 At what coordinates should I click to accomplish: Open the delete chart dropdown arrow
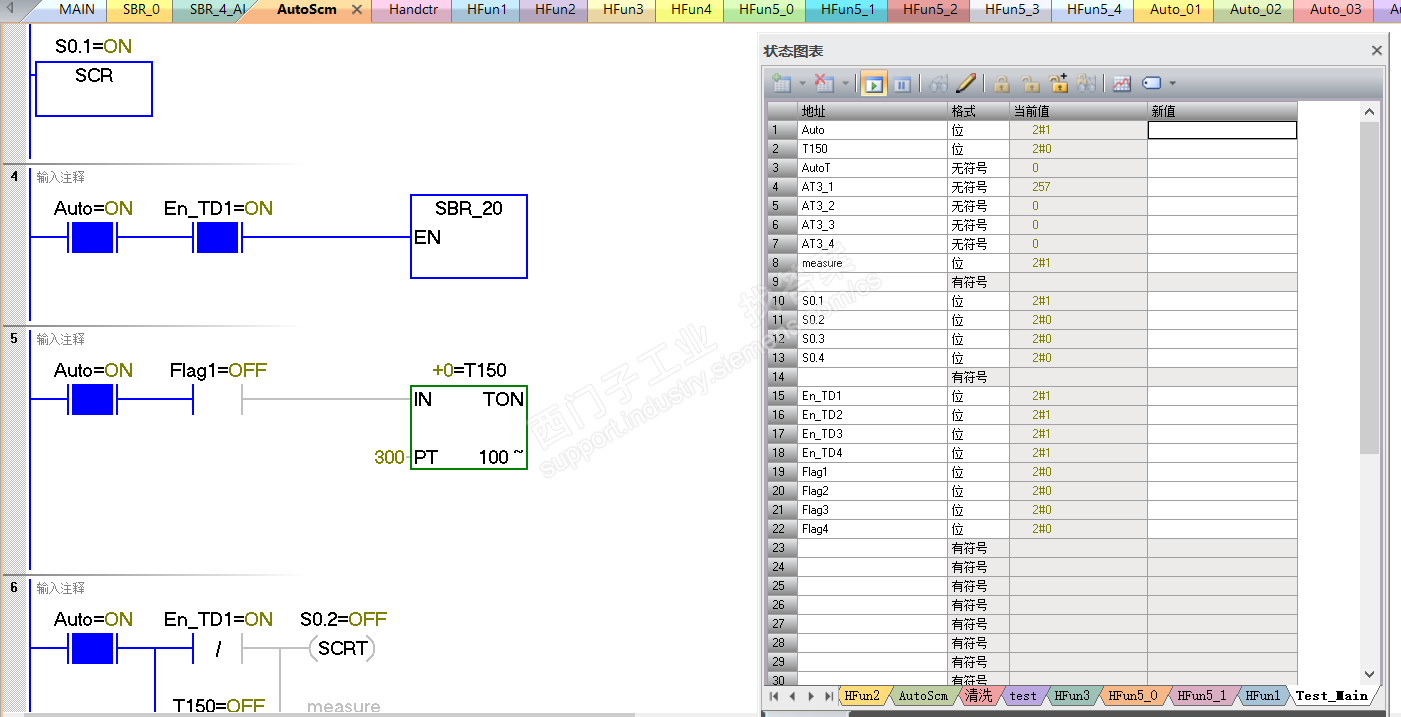(845, 84)
